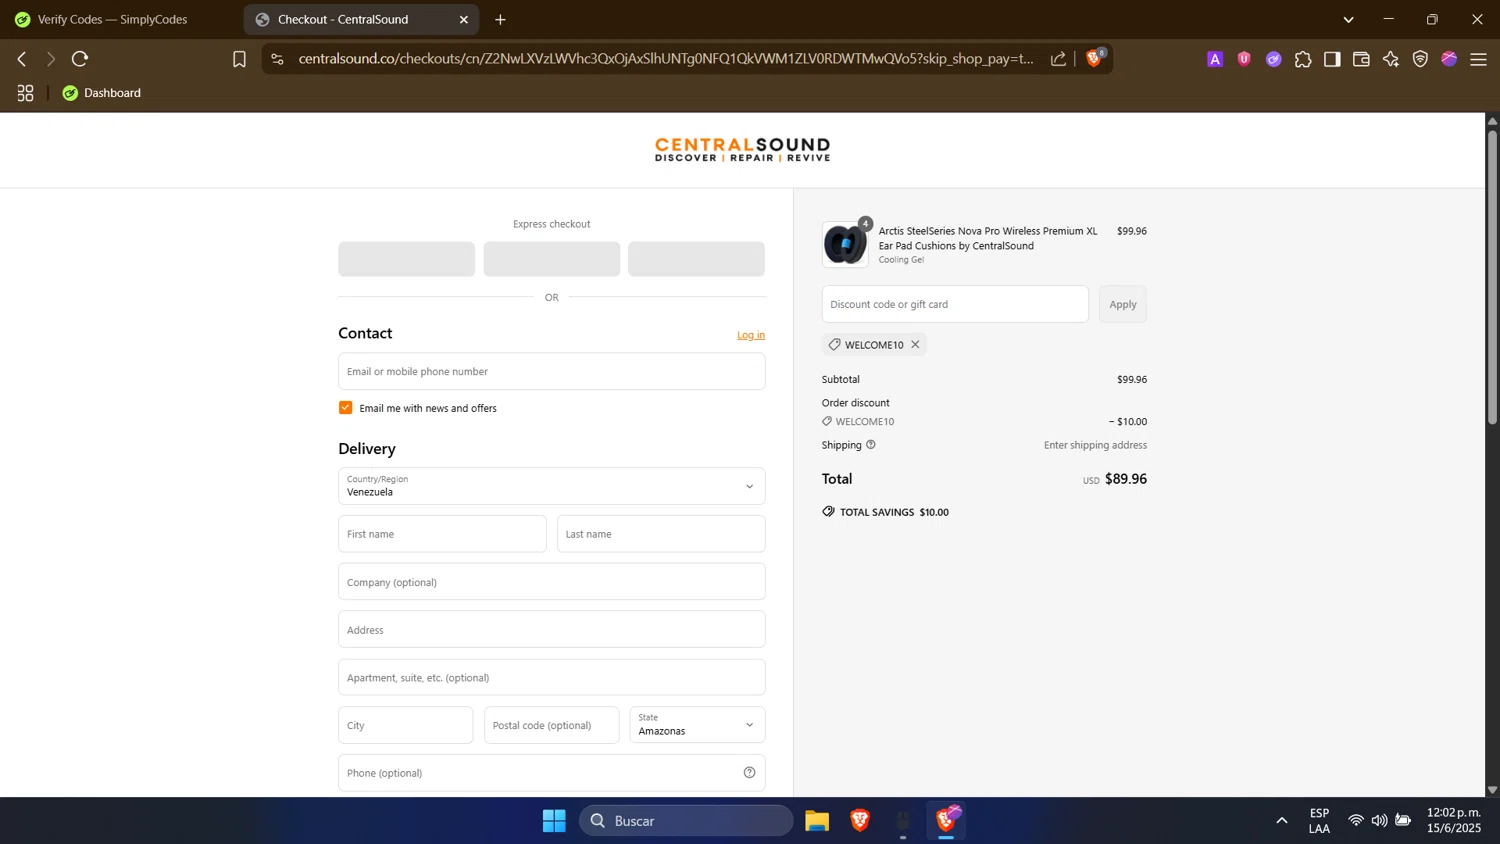1500x844 pixels.
Task: Click the Apply discount button
Action: click(x=1123, y=304)
